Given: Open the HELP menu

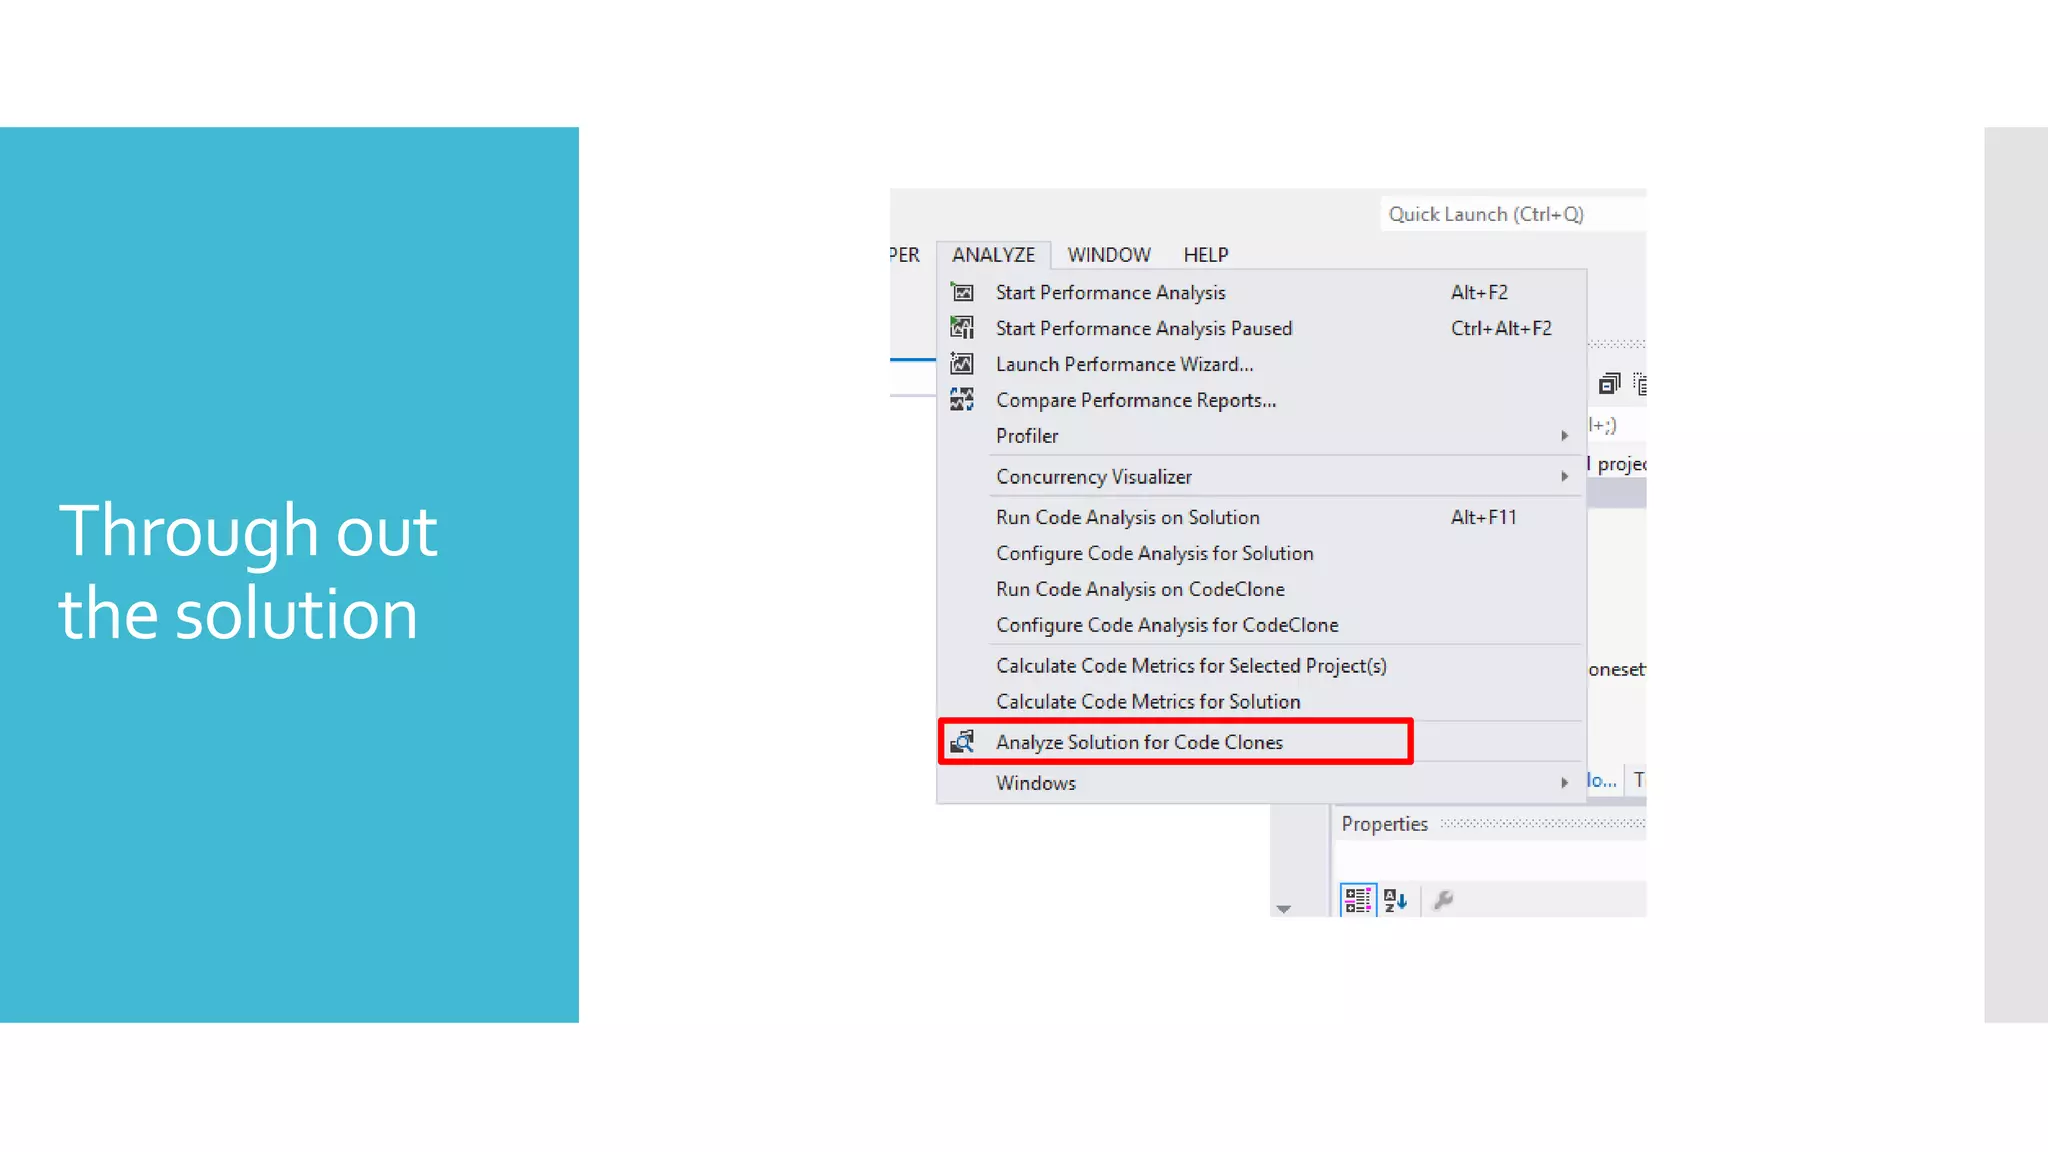Looking at the screenshot, I should (x=1205, y=255).
